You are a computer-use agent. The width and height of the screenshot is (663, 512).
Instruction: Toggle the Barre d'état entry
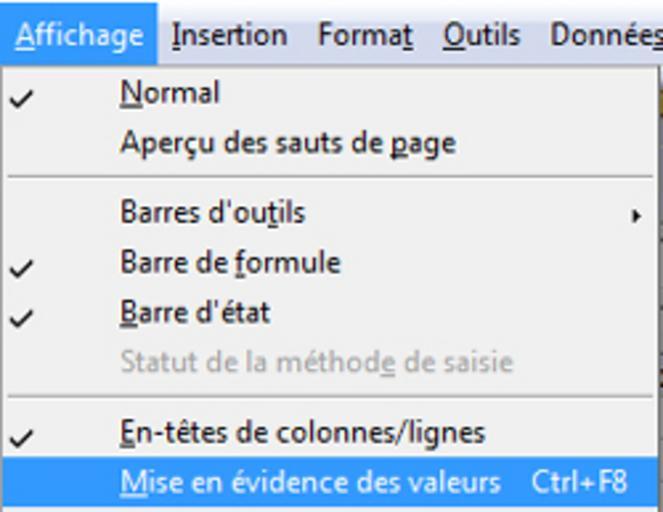(195, 312)
